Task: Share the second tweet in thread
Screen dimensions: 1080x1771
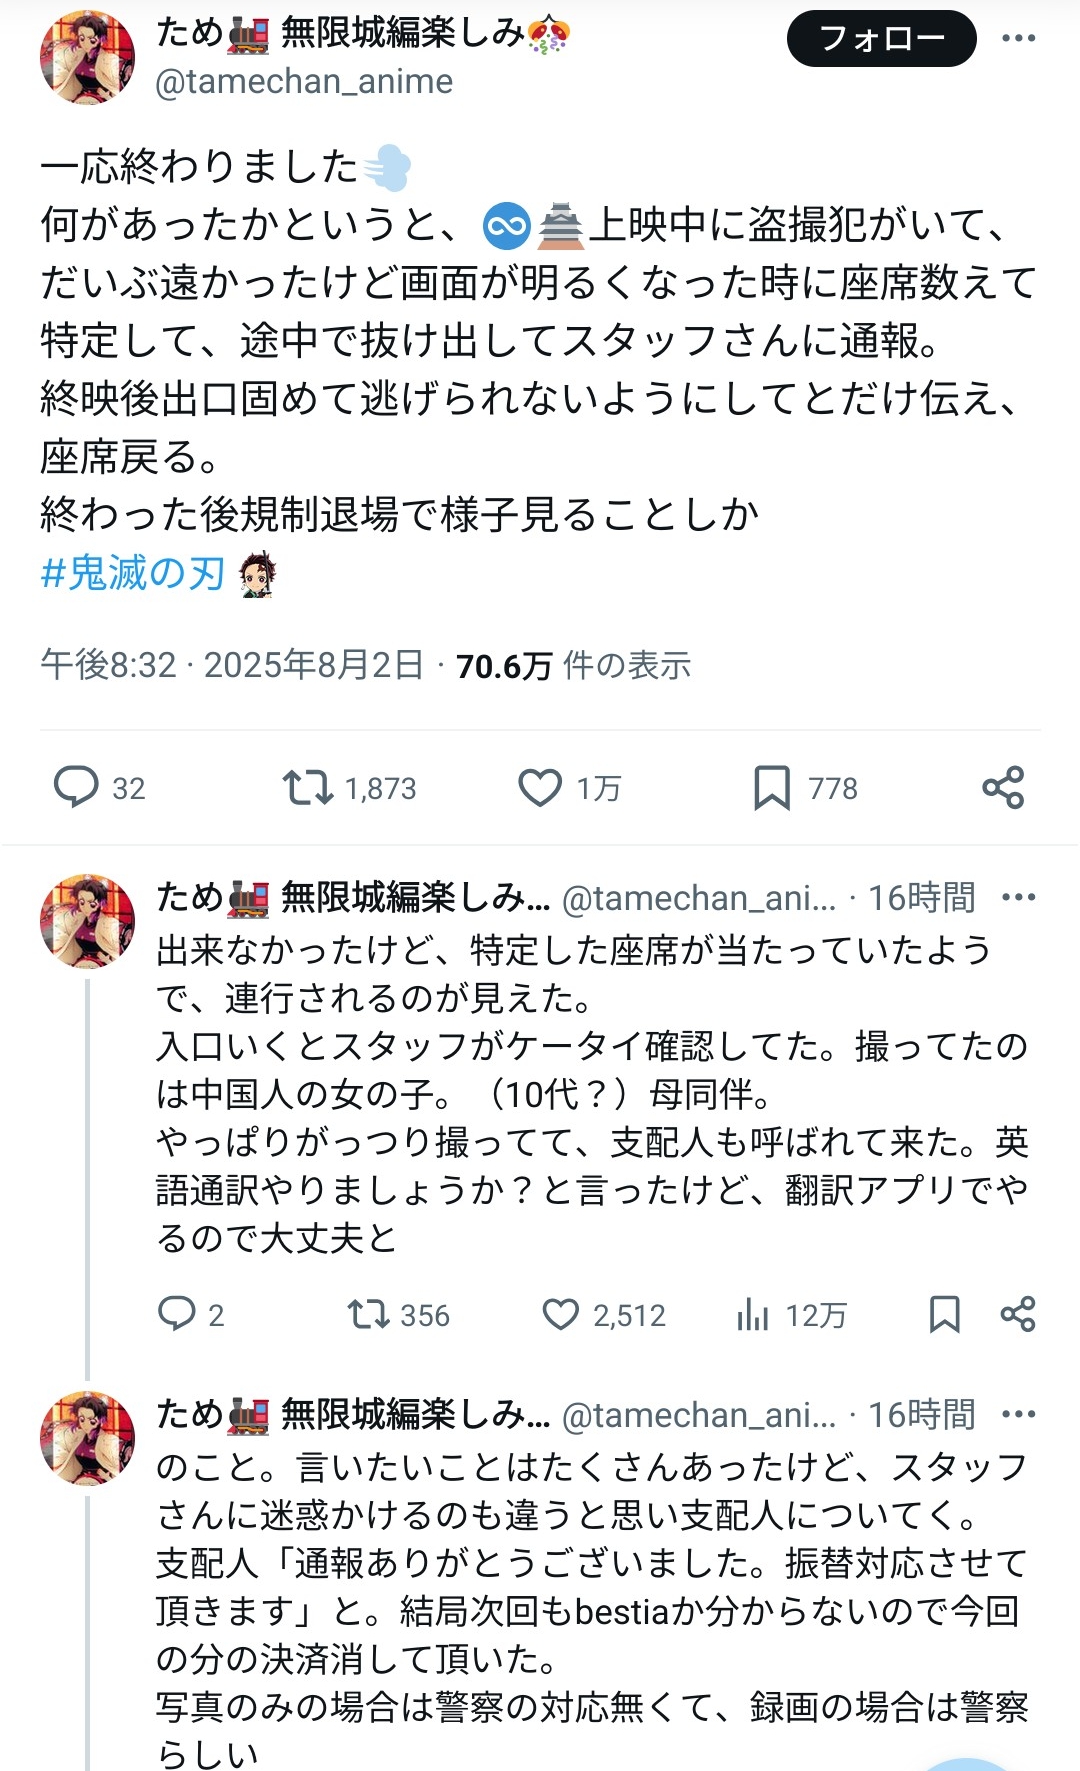Action: [x=1018, y=1314]
